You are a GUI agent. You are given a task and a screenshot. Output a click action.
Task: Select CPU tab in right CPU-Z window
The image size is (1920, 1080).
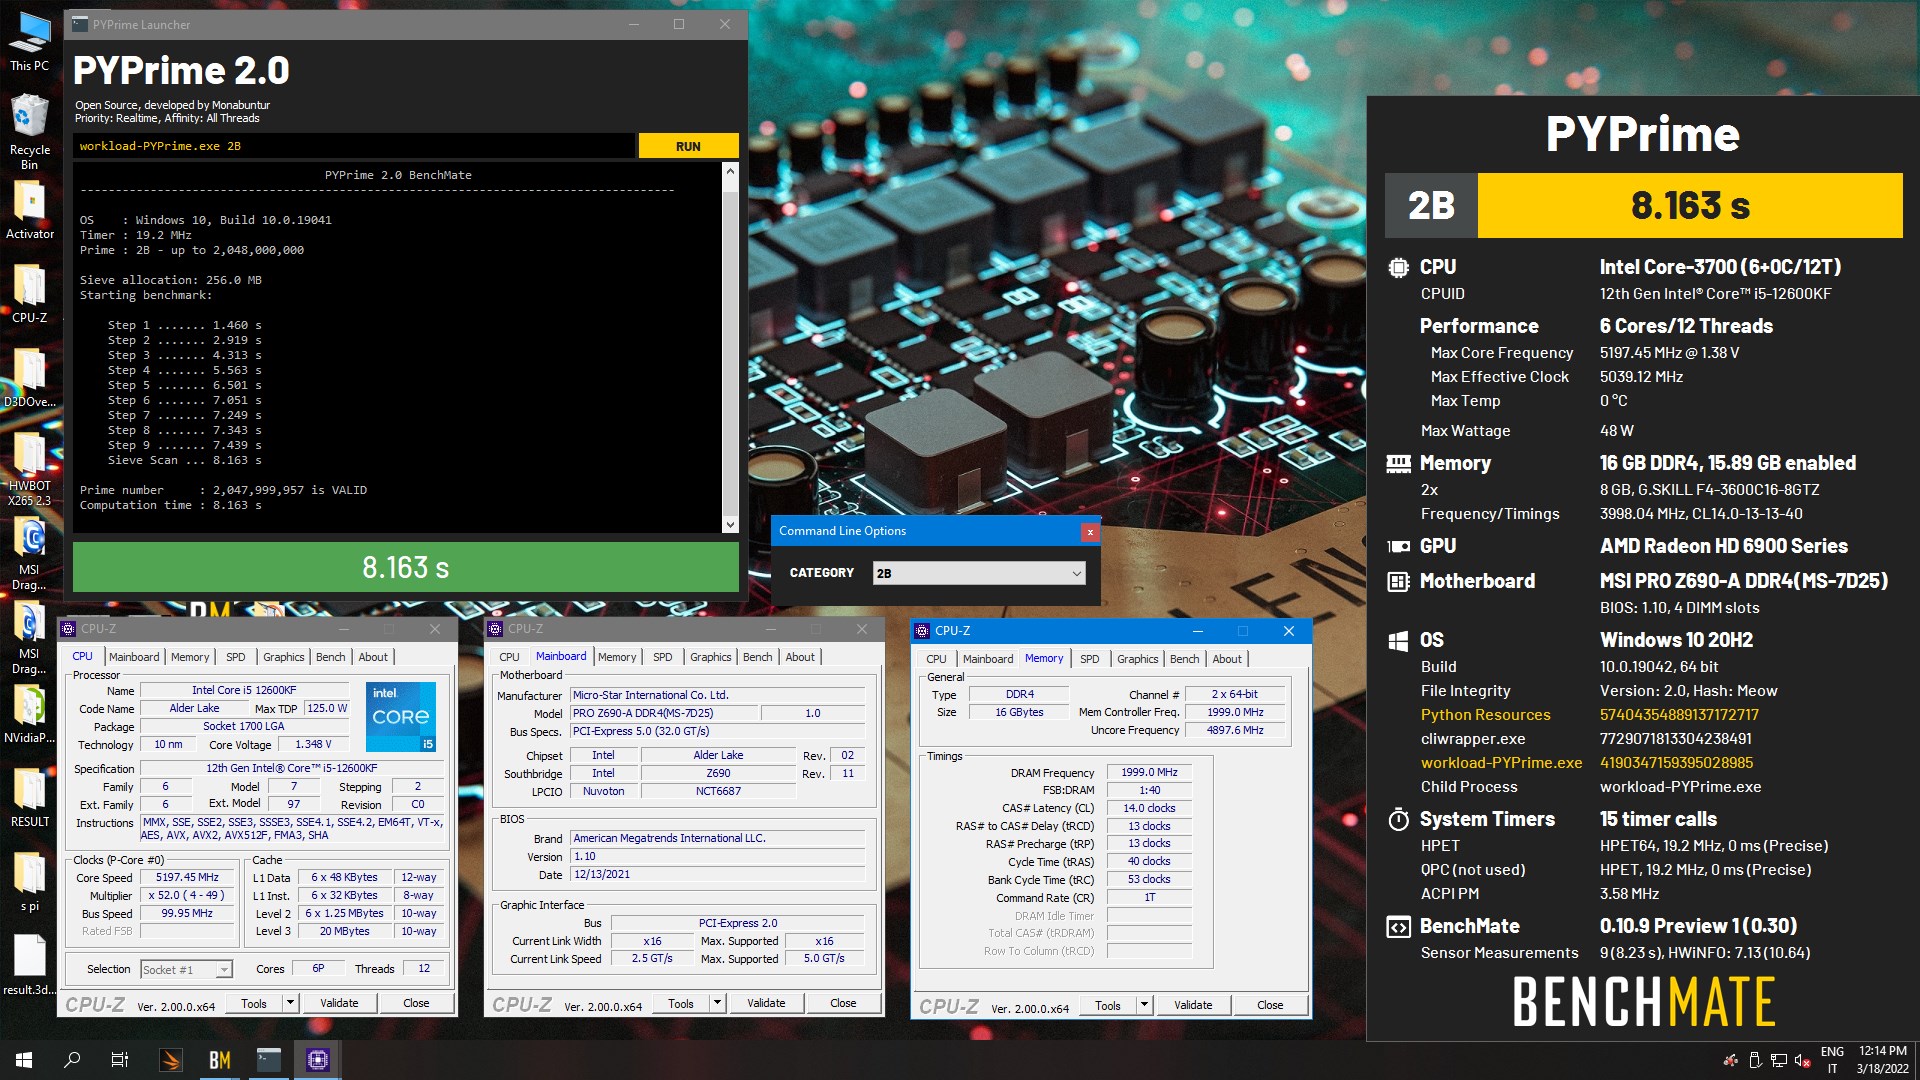pyautogui.click(x=936, y=659)
